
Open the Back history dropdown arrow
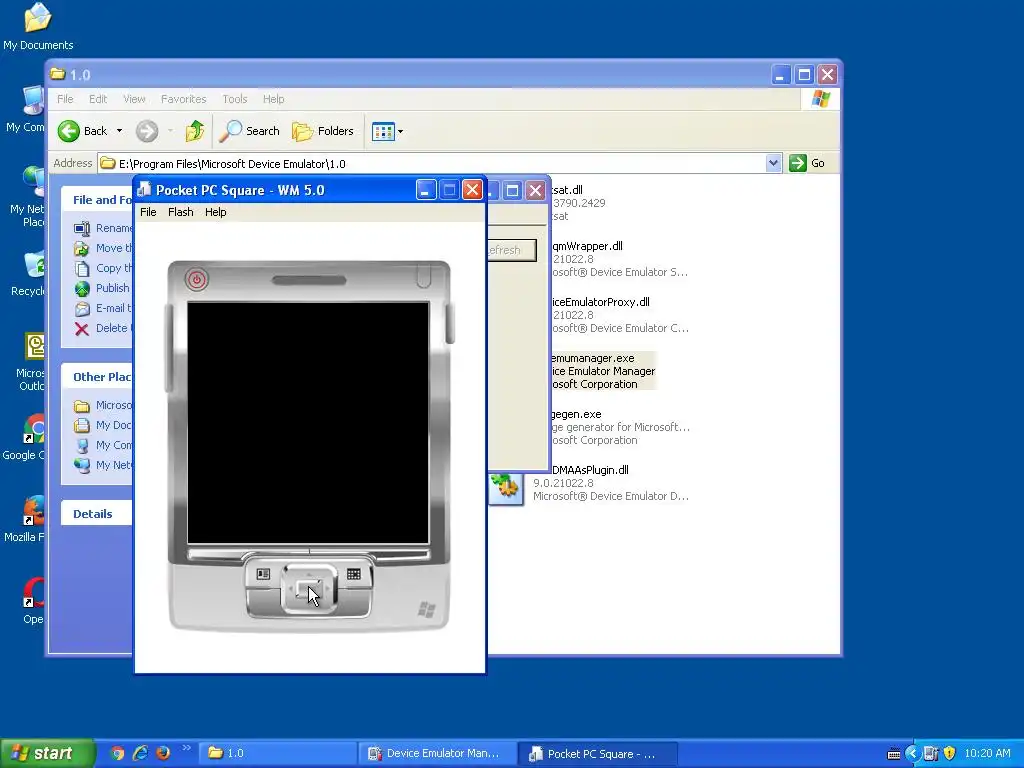[120, 131]
